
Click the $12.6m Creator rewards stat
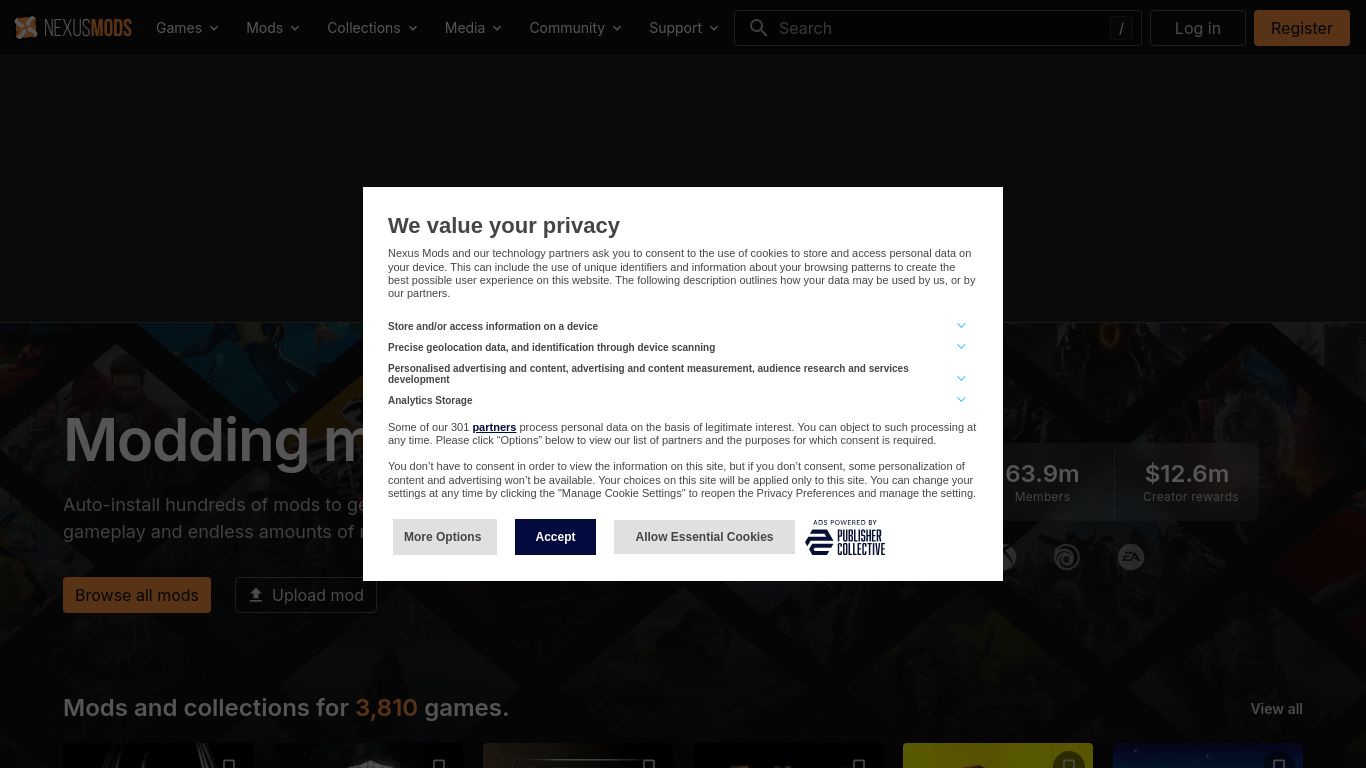pos(1190,482)
